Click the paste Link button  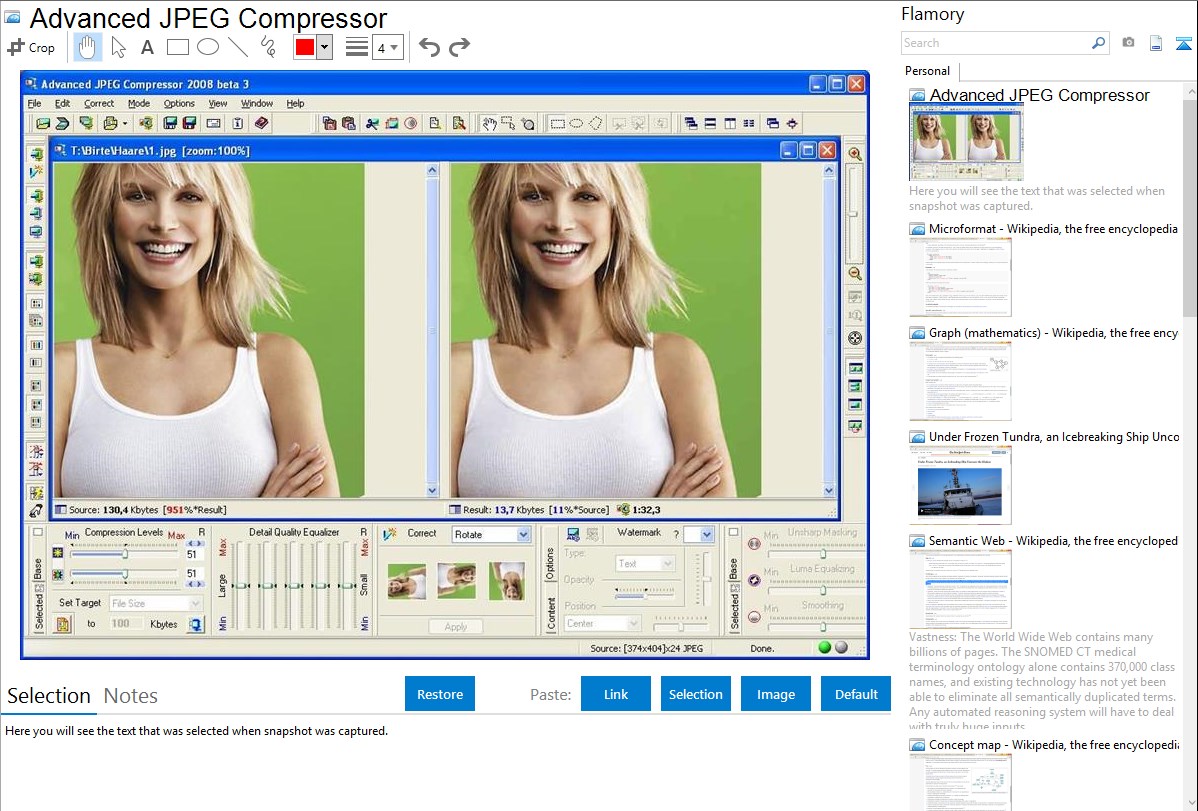[x=616, y=694]
